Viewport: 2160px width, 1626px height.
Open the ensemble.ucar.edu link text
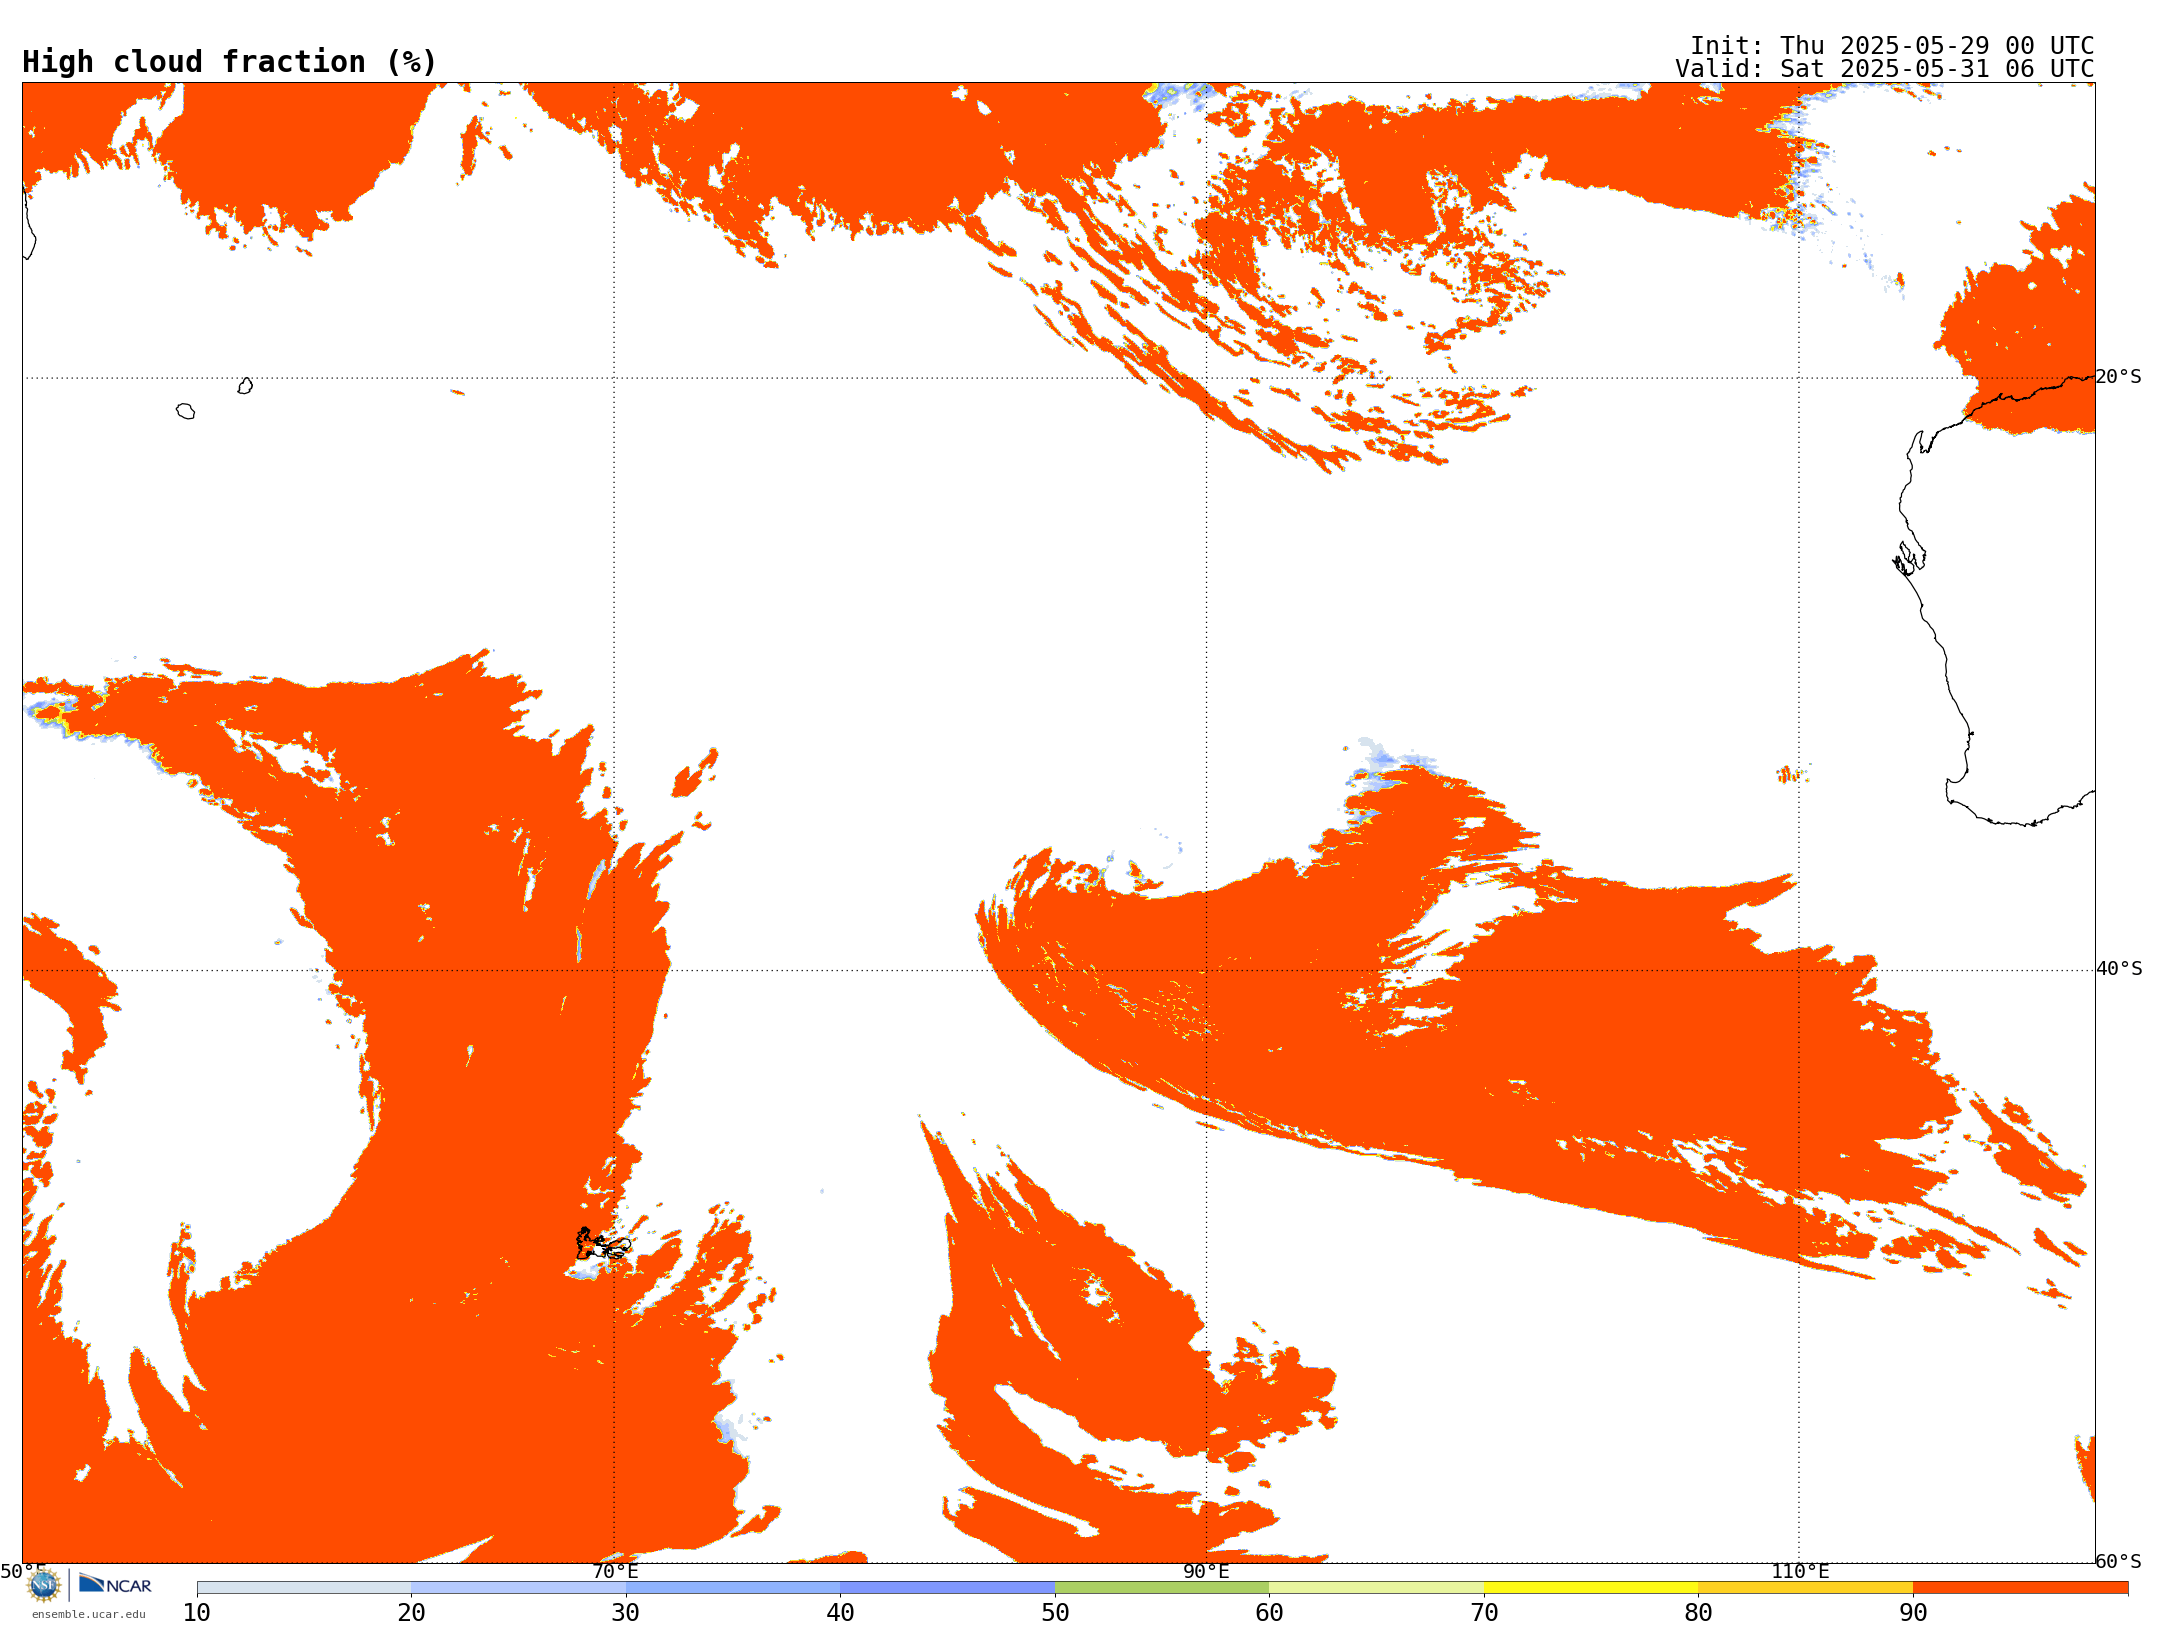pyautogui.click(x=89, y=1614)
